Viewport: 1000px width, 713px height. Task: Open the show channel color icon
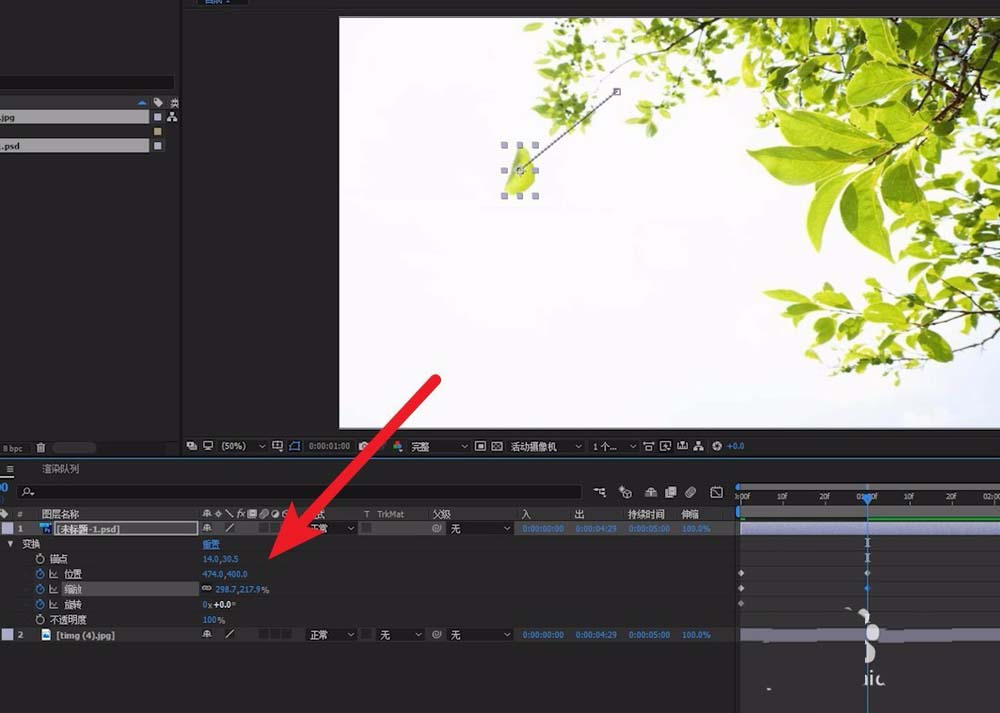(397, 446)
